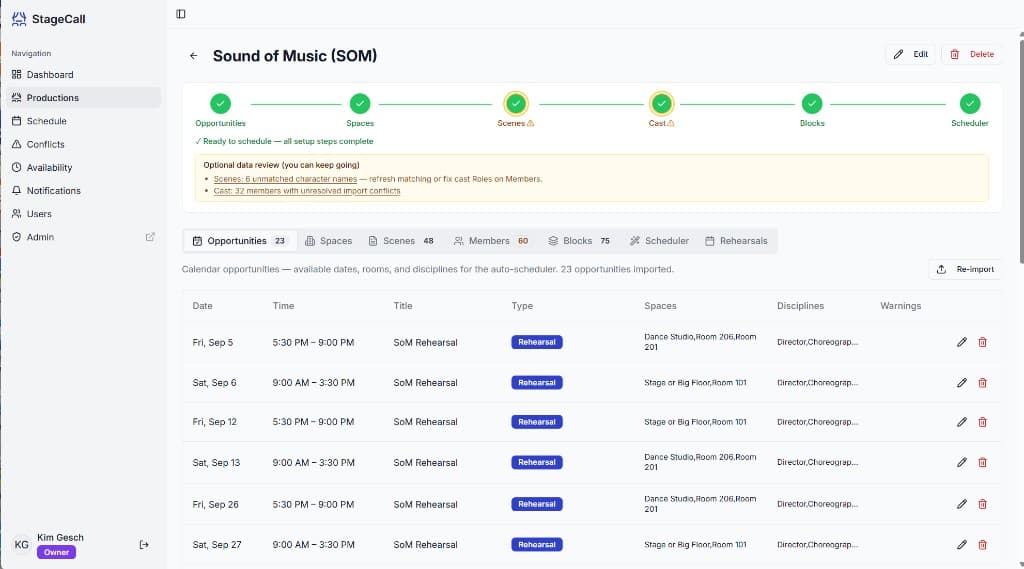
Task: Edit the Fri, Sep 26 opportunity
Action: click(962, 504)
